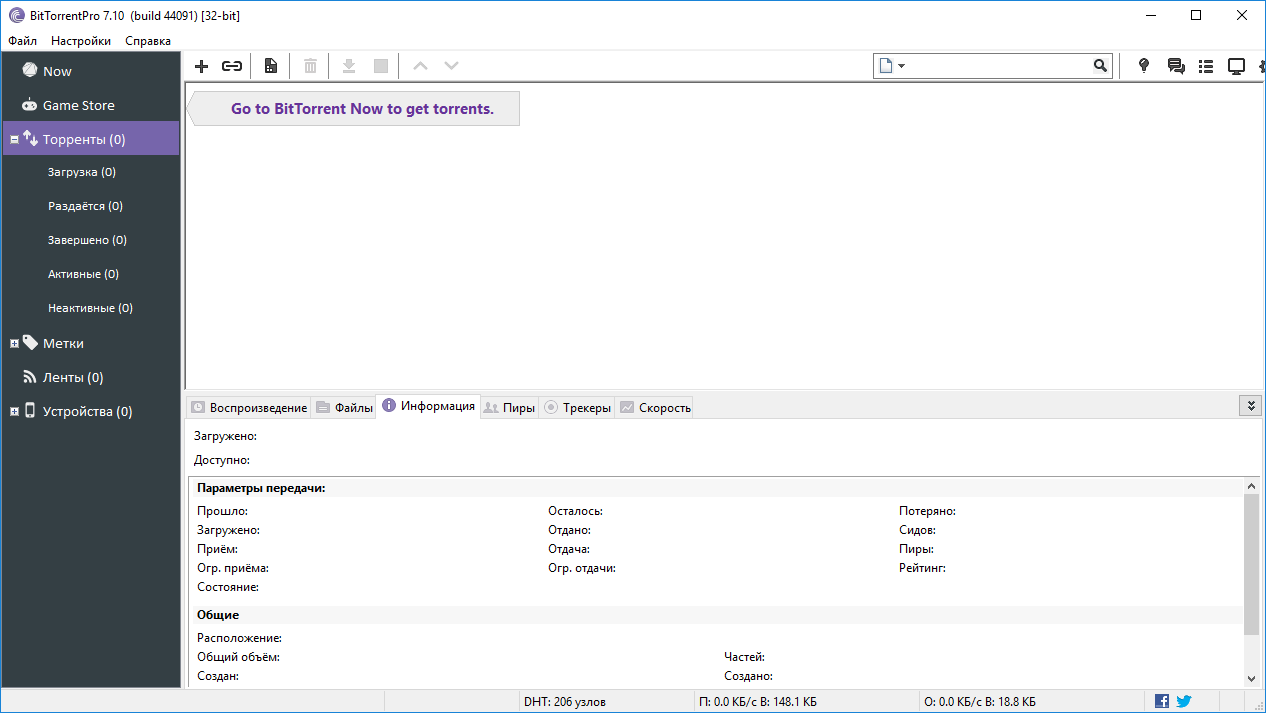Open the Настройки menu
1266x713 pixels.
point(81,41)
